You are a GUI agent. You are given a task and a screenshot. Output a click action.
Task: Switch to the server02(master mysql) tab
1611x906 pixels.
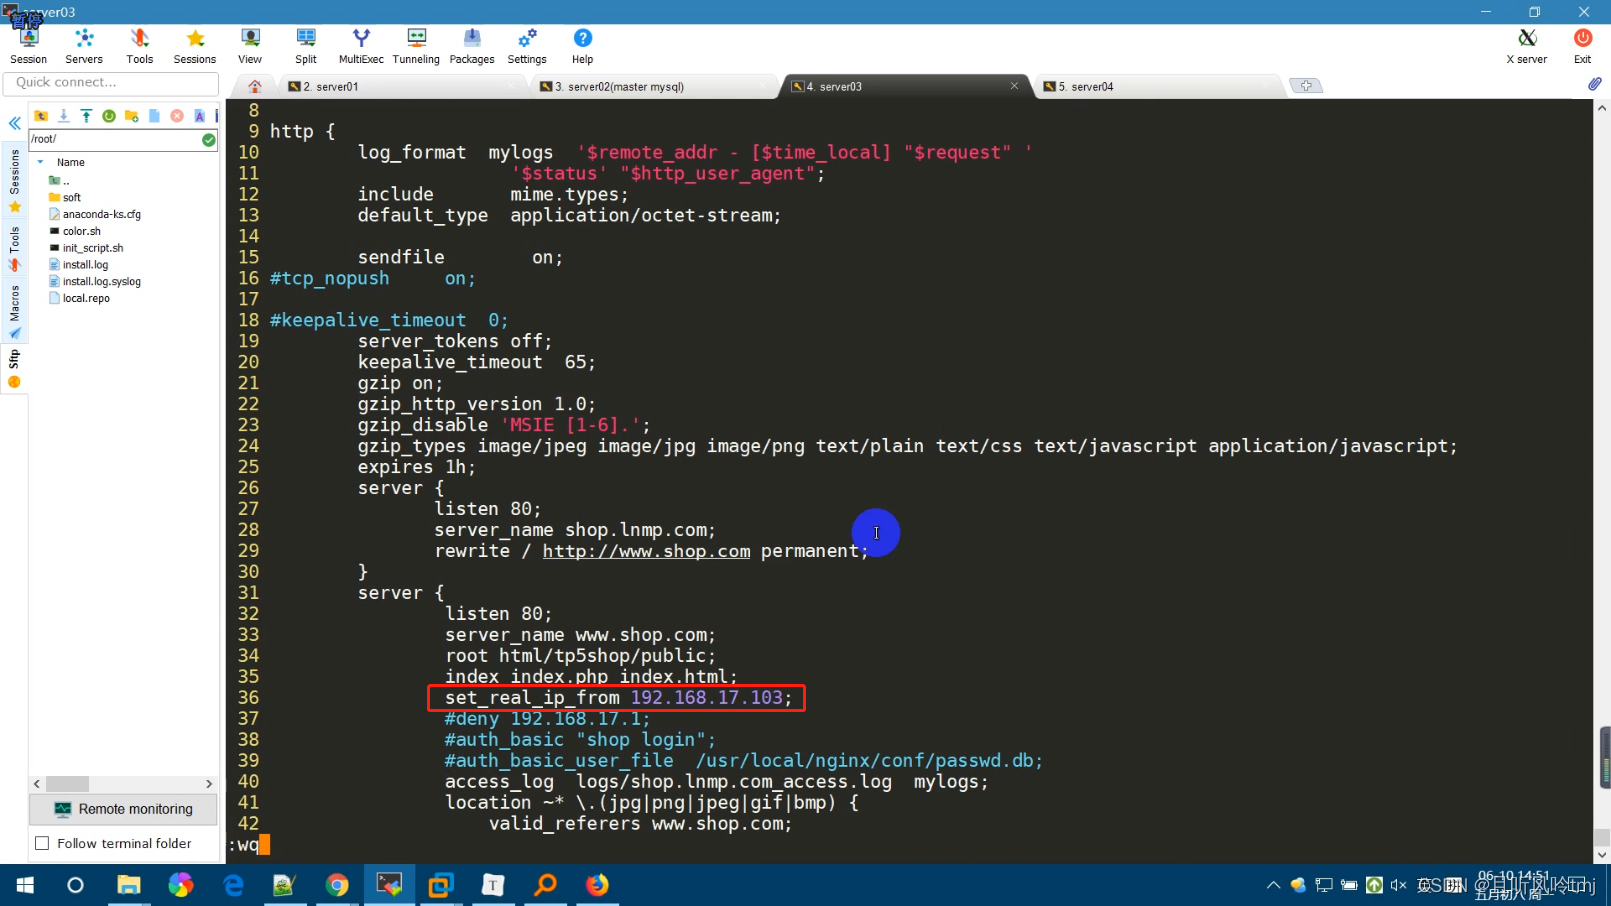614,86
